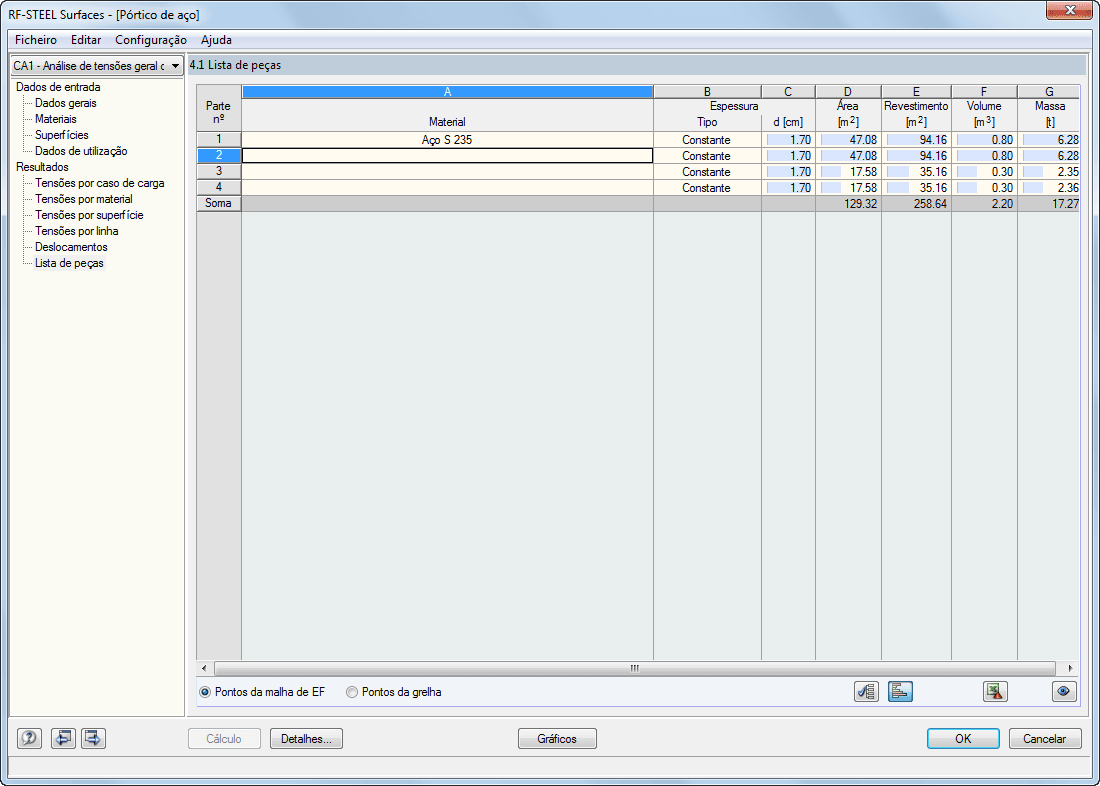
Task: Open the Editar menu
Action: 86,40
